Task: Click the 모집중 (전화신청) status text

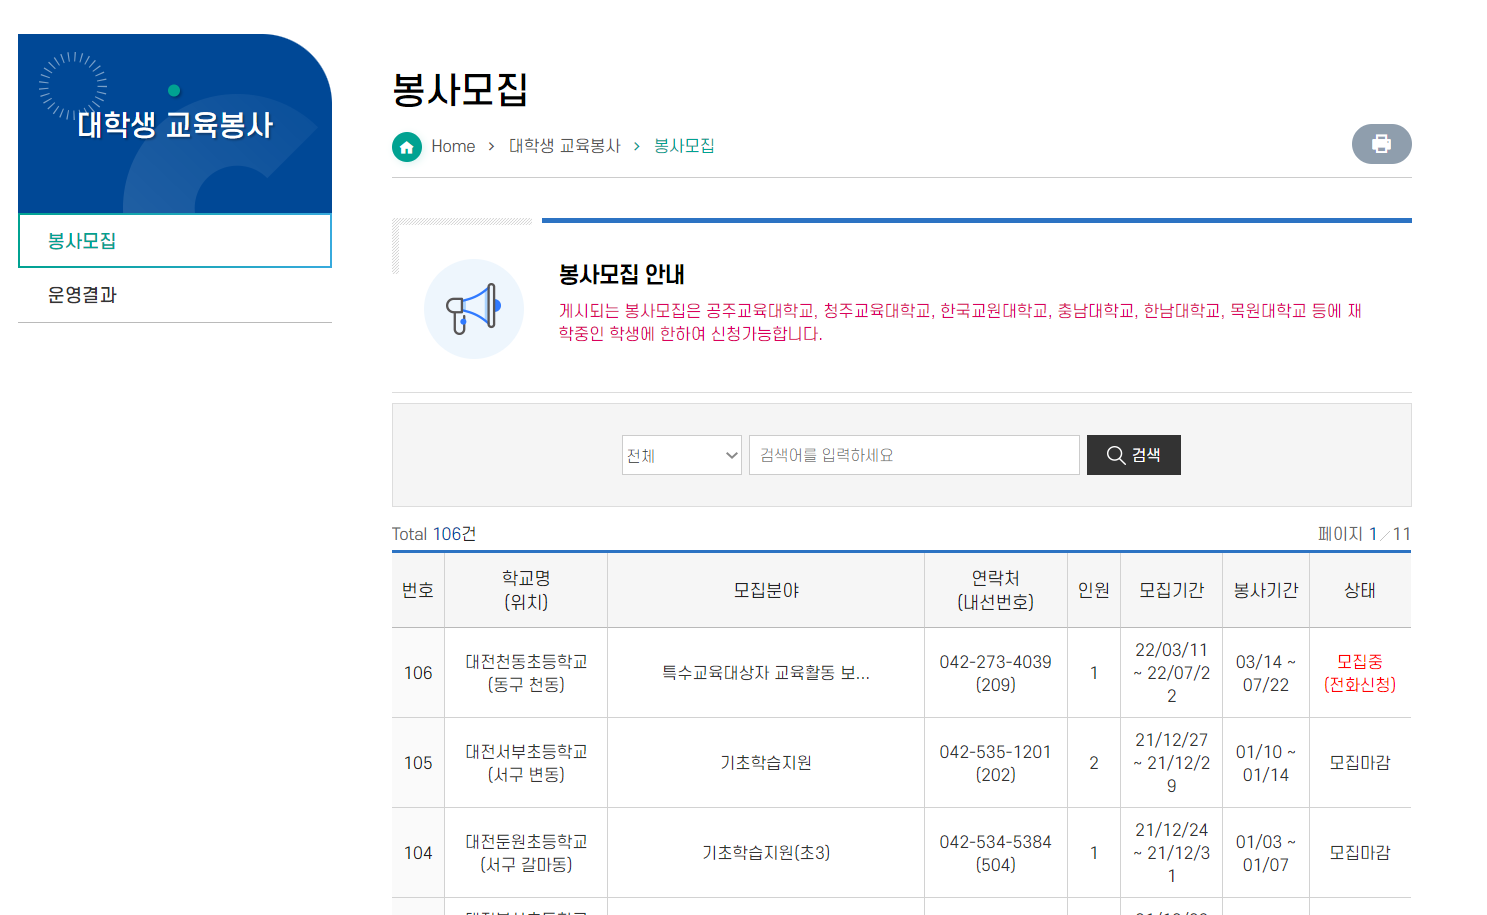Action: tap(1359, 673)
